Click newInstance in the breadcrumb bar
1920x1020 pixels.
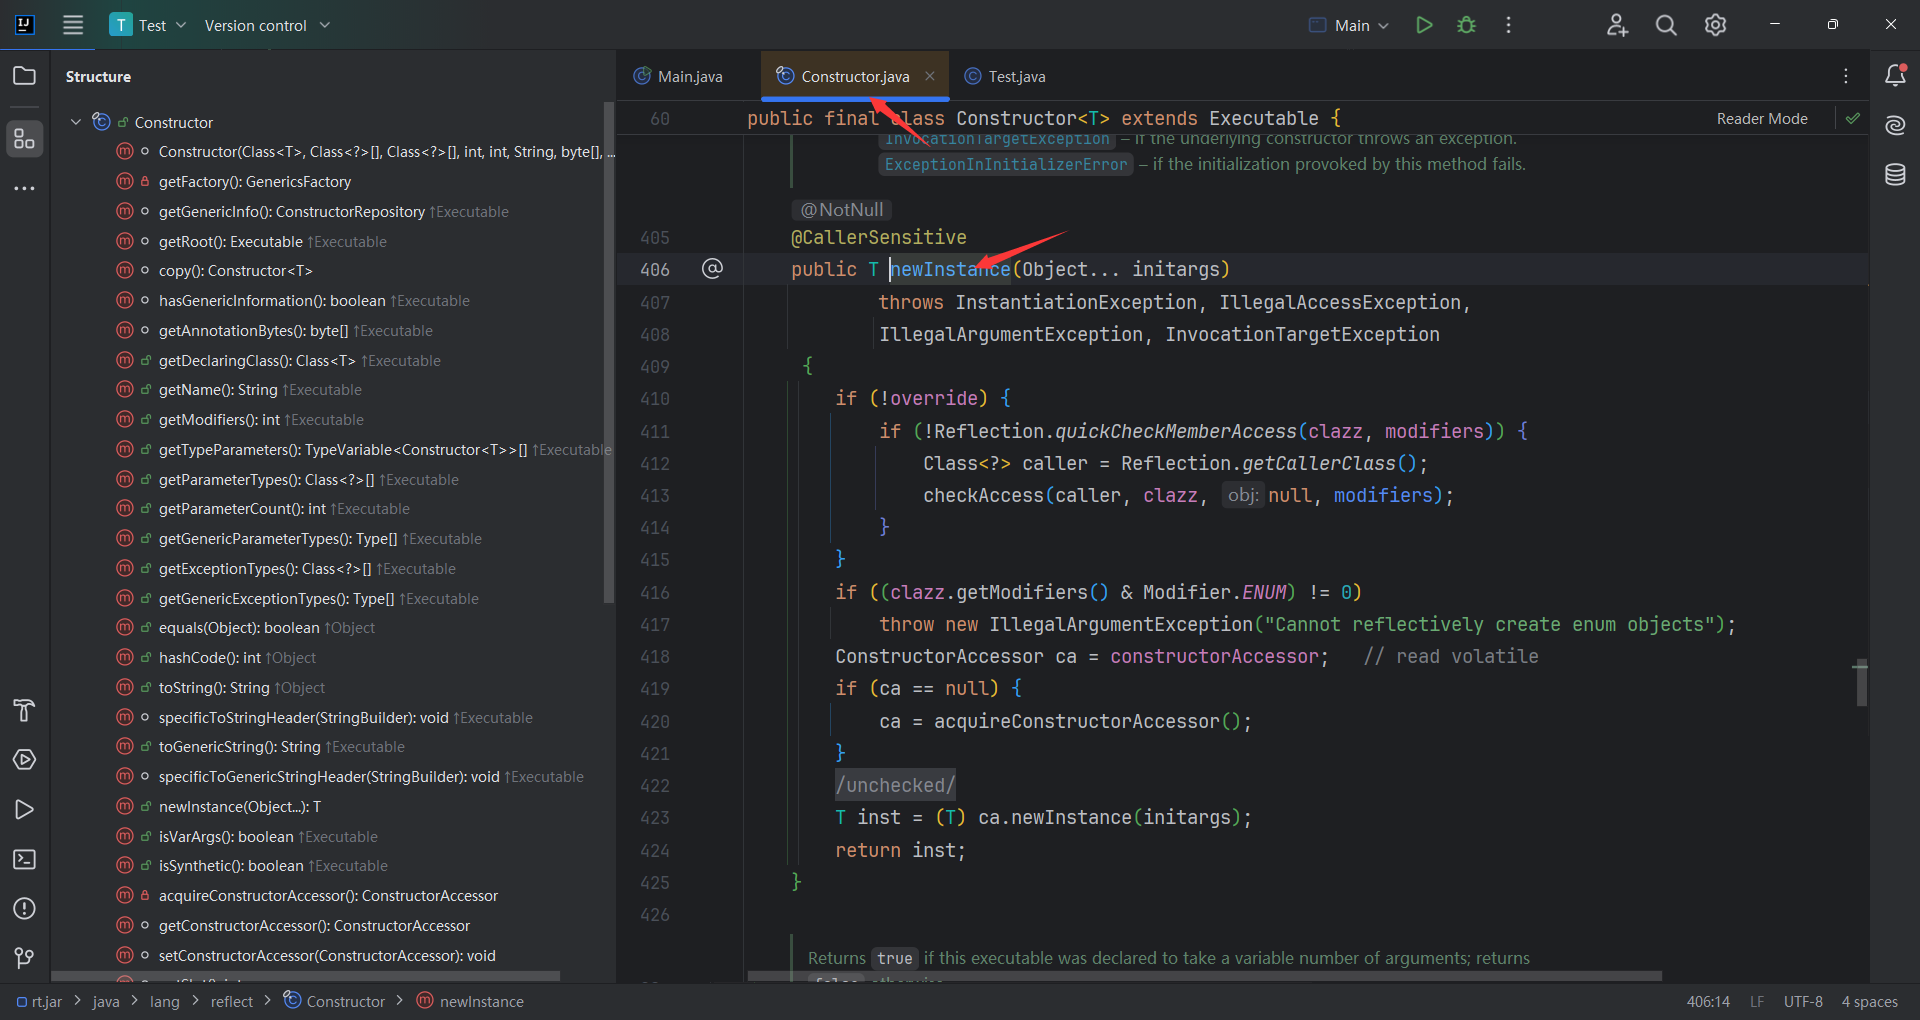click(470, 1001)
